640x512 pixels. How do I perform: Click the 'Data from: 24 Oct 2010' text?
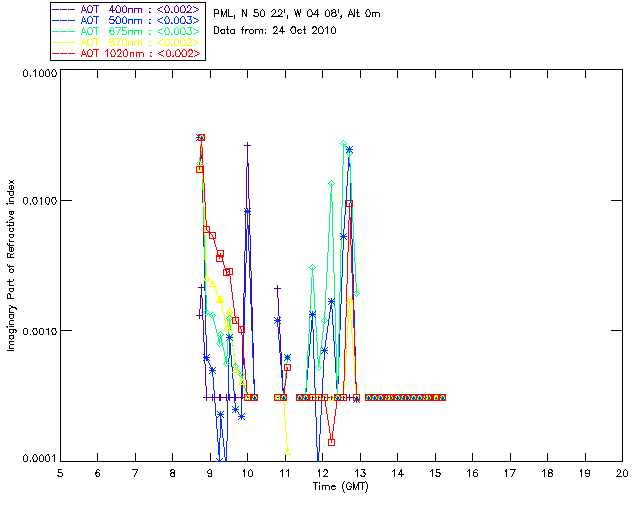click(x=275, y=31)
